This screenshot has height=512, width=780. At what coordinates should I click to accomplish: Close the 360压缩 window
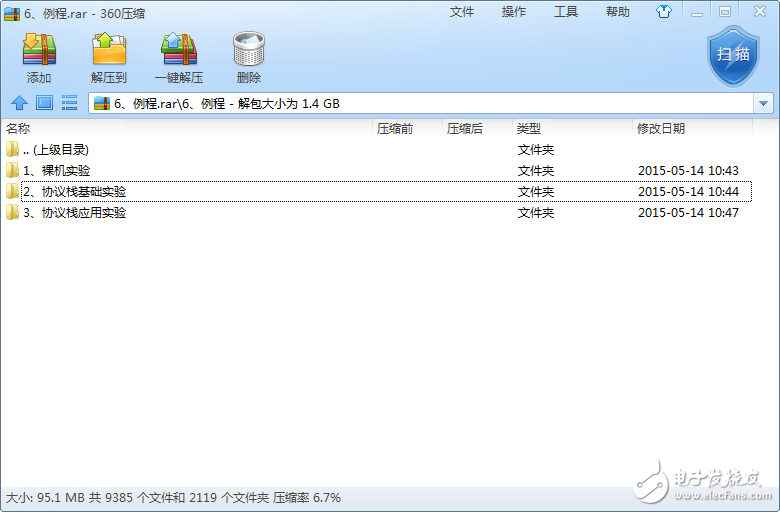pyautogui.click(x=760, y=11)
